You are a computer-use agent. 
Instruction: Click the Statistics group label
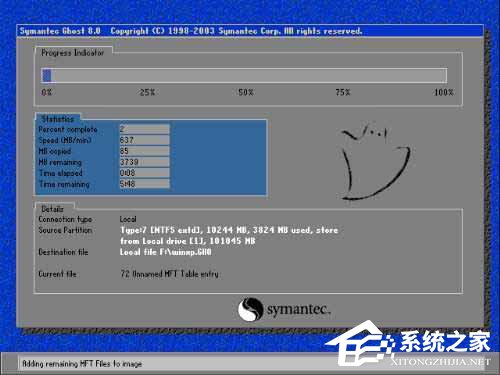point(58,119)
